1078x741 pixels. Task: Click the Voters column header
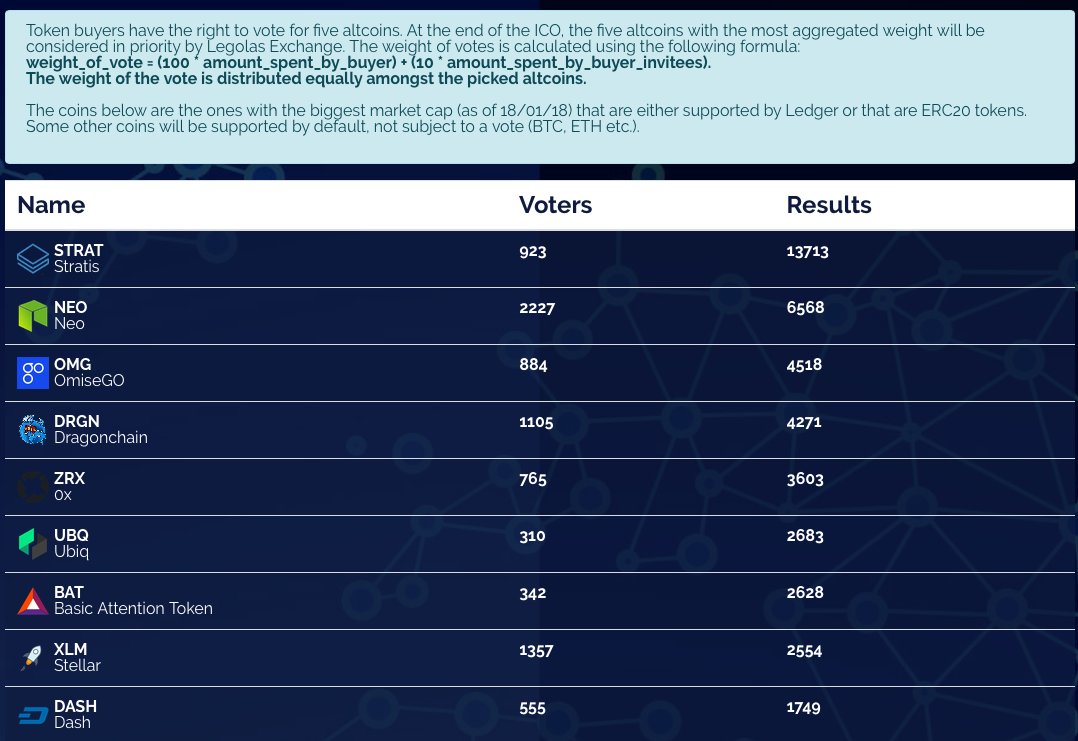(x=555, y=205)
